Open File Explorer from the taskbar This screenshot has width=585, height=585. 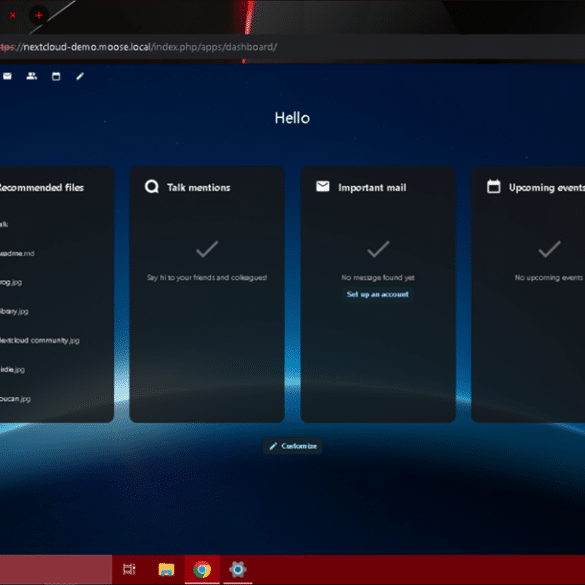[166, 570]
